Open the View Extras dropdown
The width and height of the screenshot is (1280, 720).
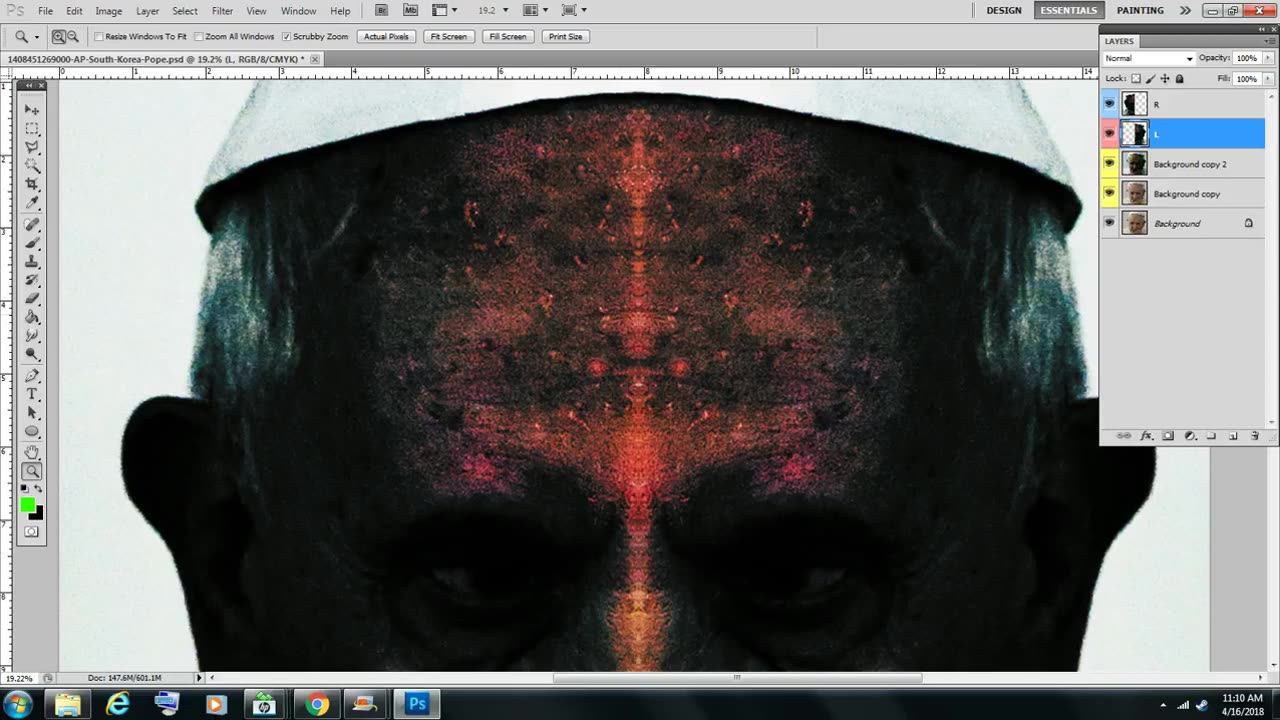point(444,10)
